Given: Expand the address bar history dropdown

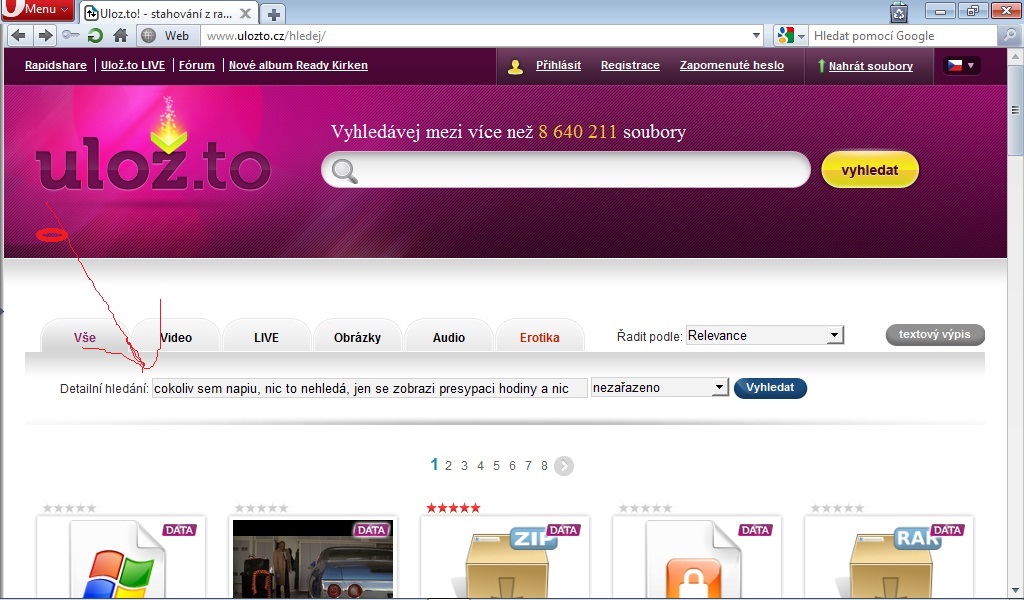Looking at the screenshot, I should tap(756, 35).
